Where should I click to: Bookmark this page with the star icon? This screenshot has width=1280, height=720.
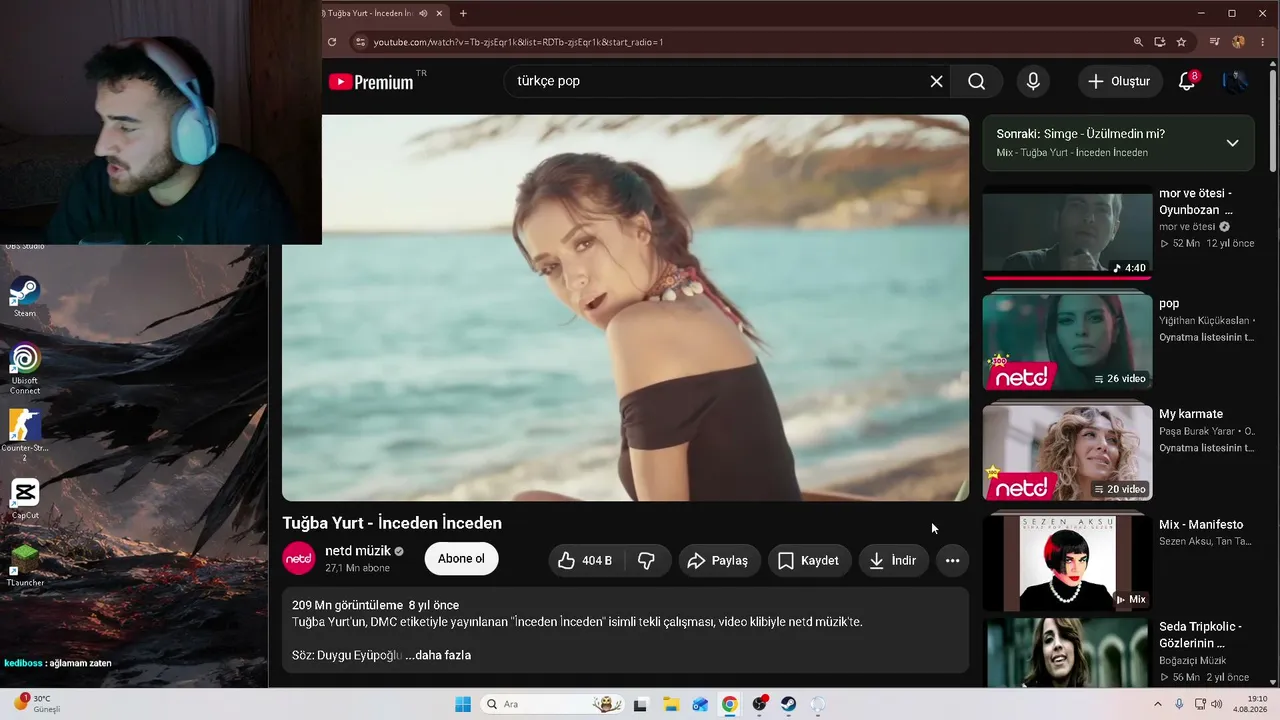pos(1181,42)
